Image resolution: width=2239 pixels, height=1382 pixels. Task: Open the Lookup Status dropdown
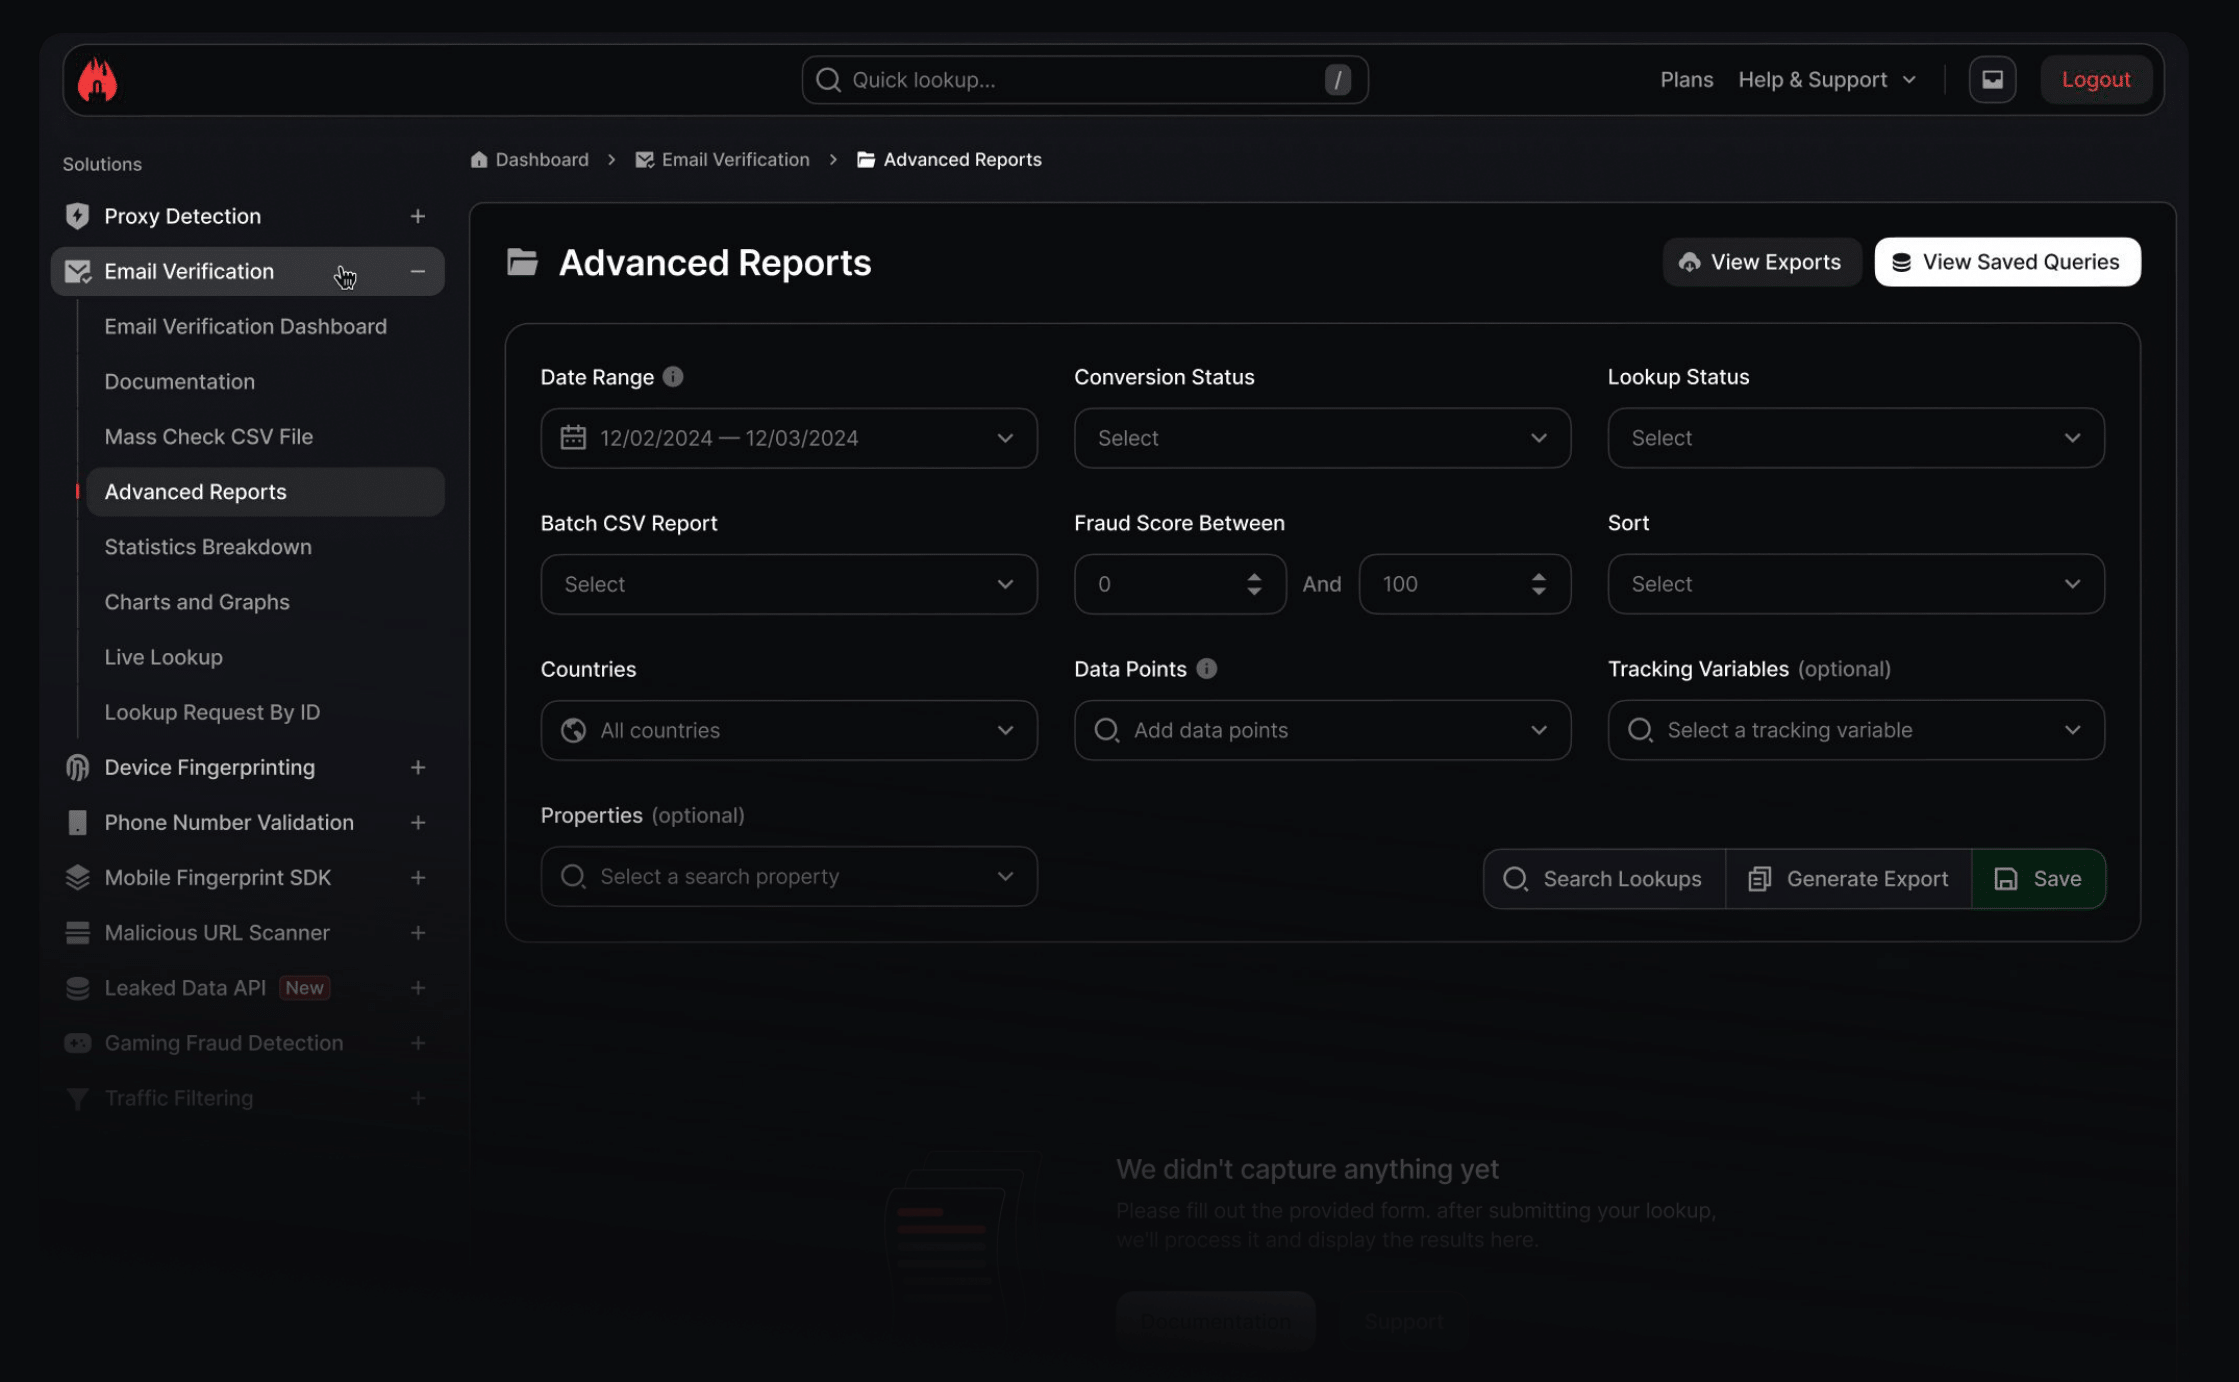coord(1856,438)
